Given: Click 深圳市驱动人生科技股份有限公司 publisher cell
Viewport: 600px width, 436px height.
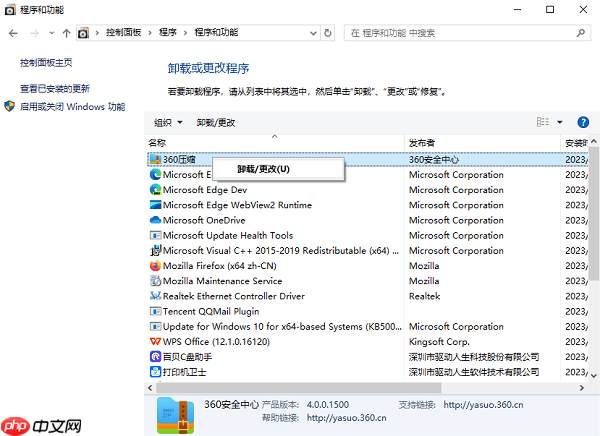Looking at the screenshot, I should 474,357.
